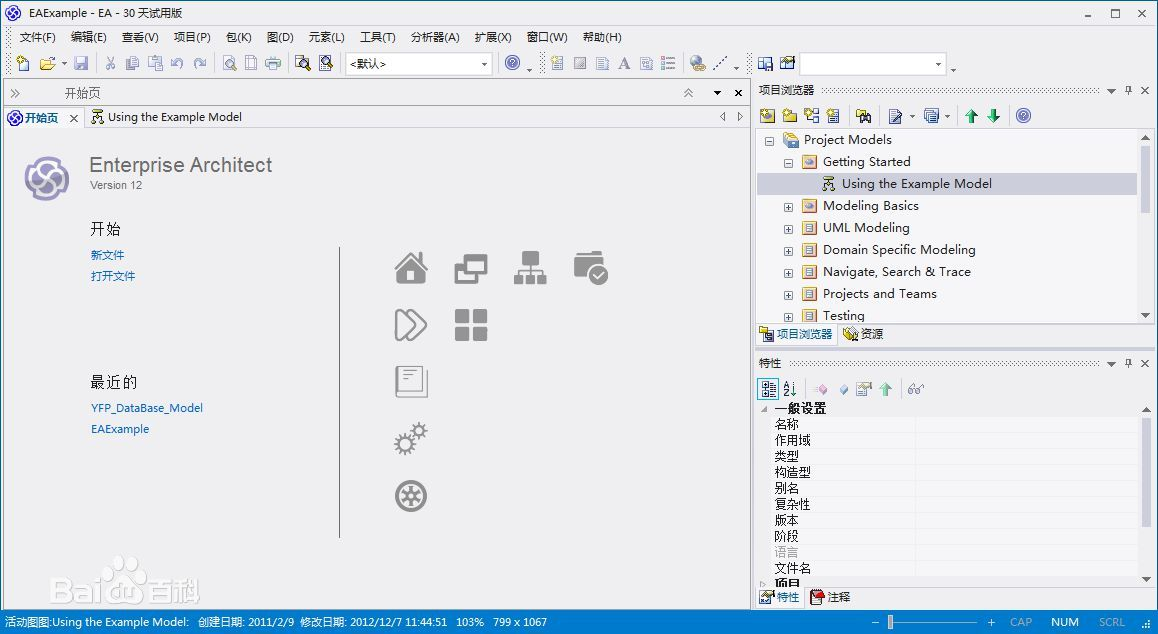Toggle auto-hide pin on Properties panel
Viewport: 1158px width, 634px height.
(x=1128, y=363)
